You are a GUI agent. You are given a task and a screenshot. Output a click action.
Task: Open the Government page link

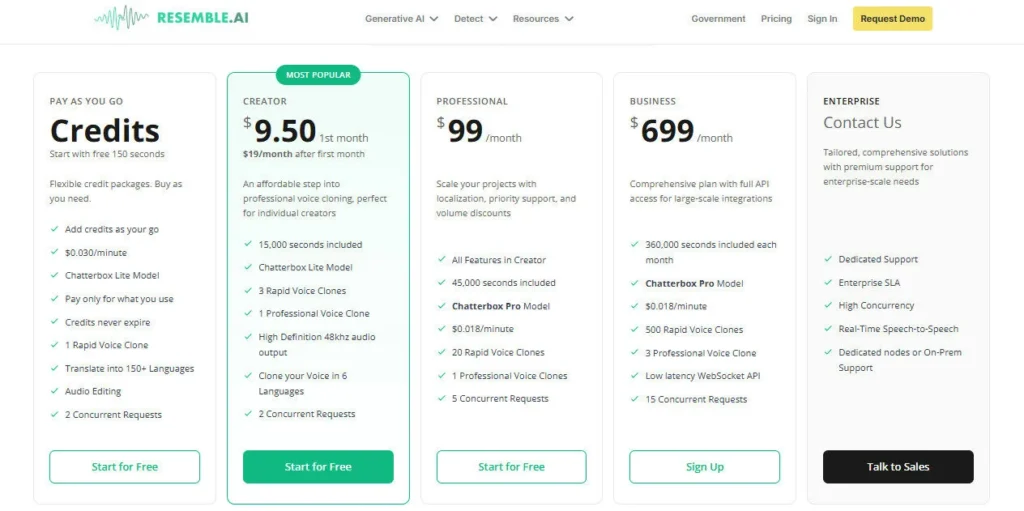(x=718, y=19)
